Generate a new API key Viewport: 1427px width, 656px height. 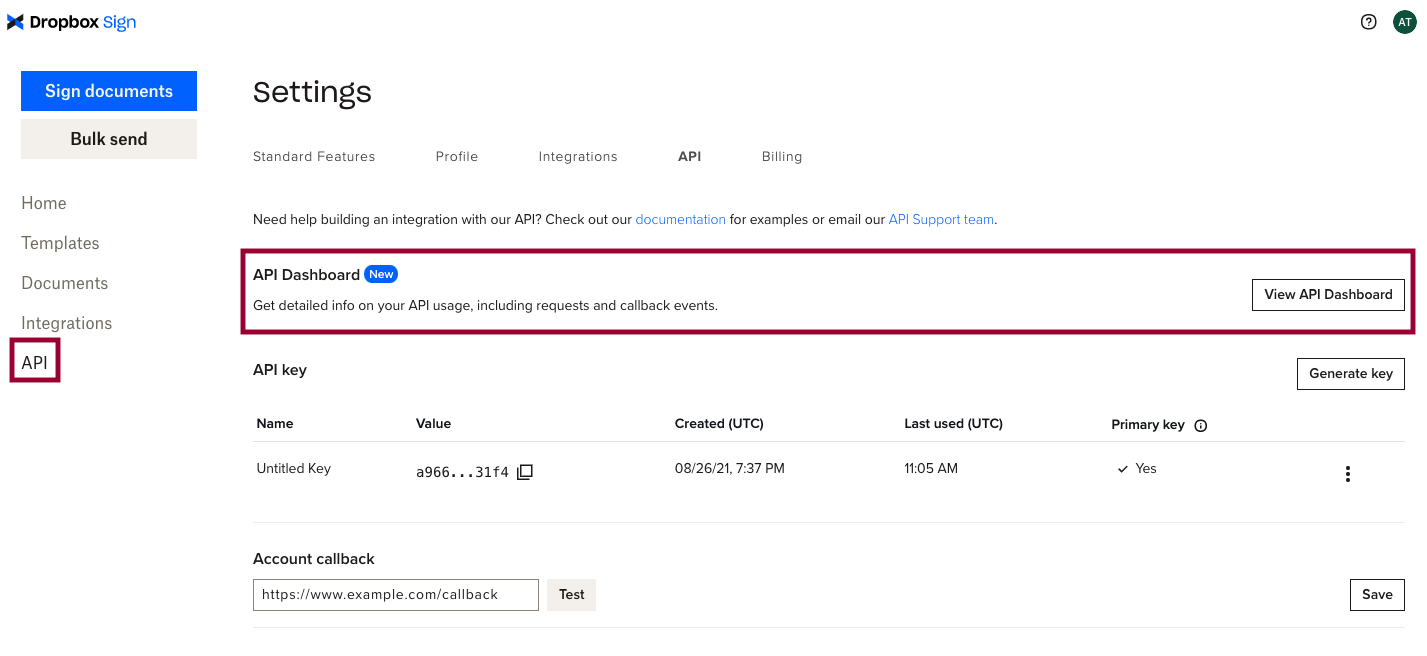tap(1350, 373)
